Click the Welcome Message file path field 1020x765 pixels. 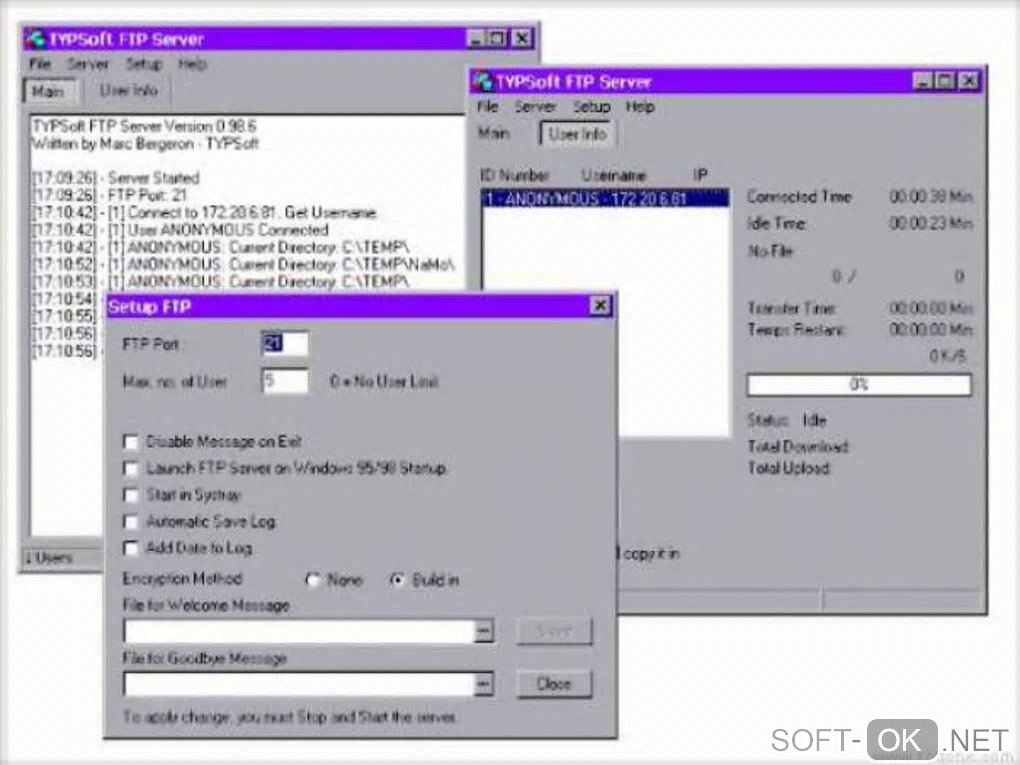(x=299, y=631)
